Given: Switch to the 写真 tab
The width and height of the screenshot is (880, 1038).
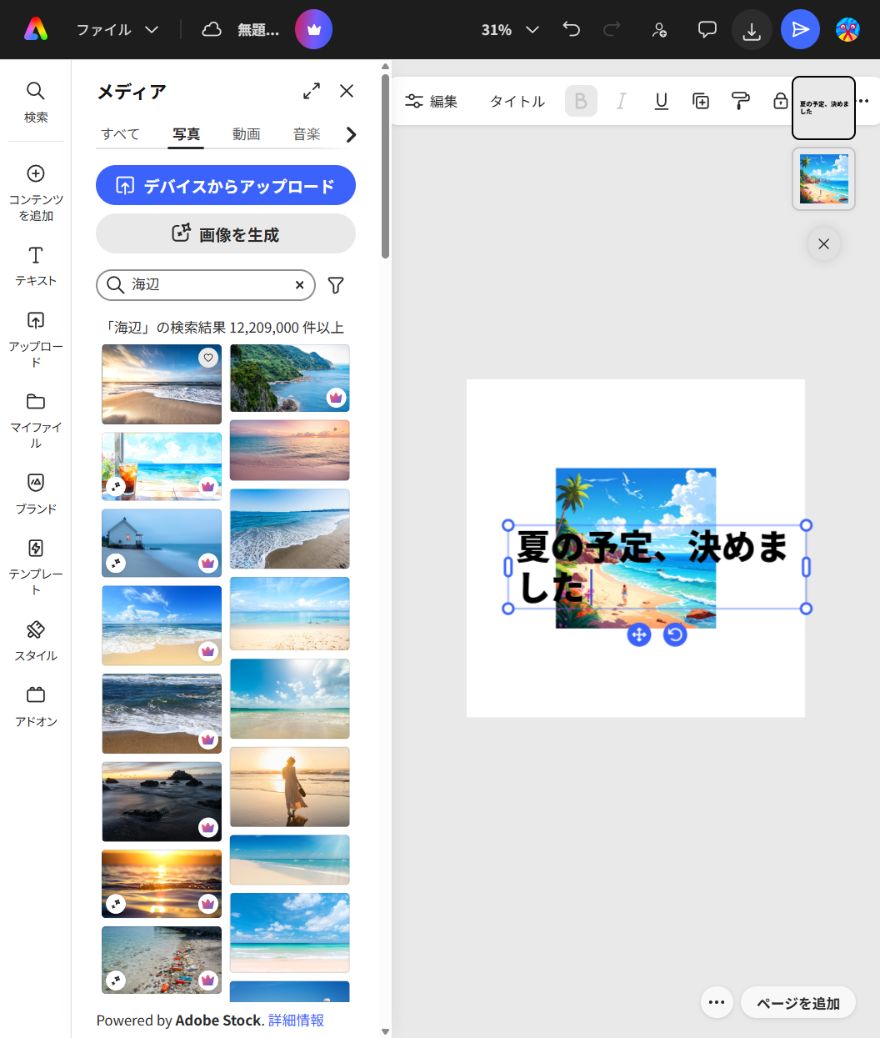Looking at the screenshot, I should 185,134.
